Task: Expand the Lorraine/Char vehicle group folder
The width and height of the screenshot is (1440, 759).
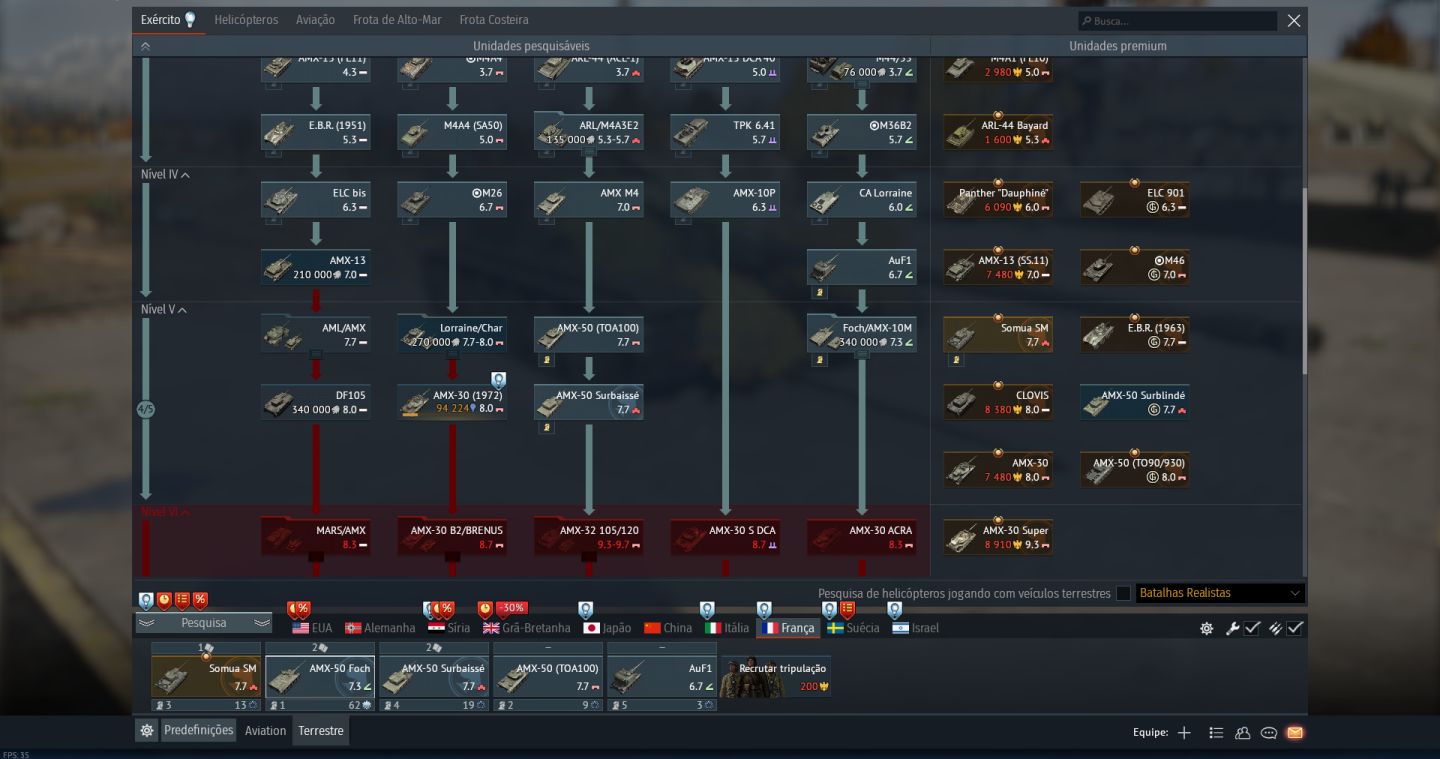Action: tap(452, 334)
